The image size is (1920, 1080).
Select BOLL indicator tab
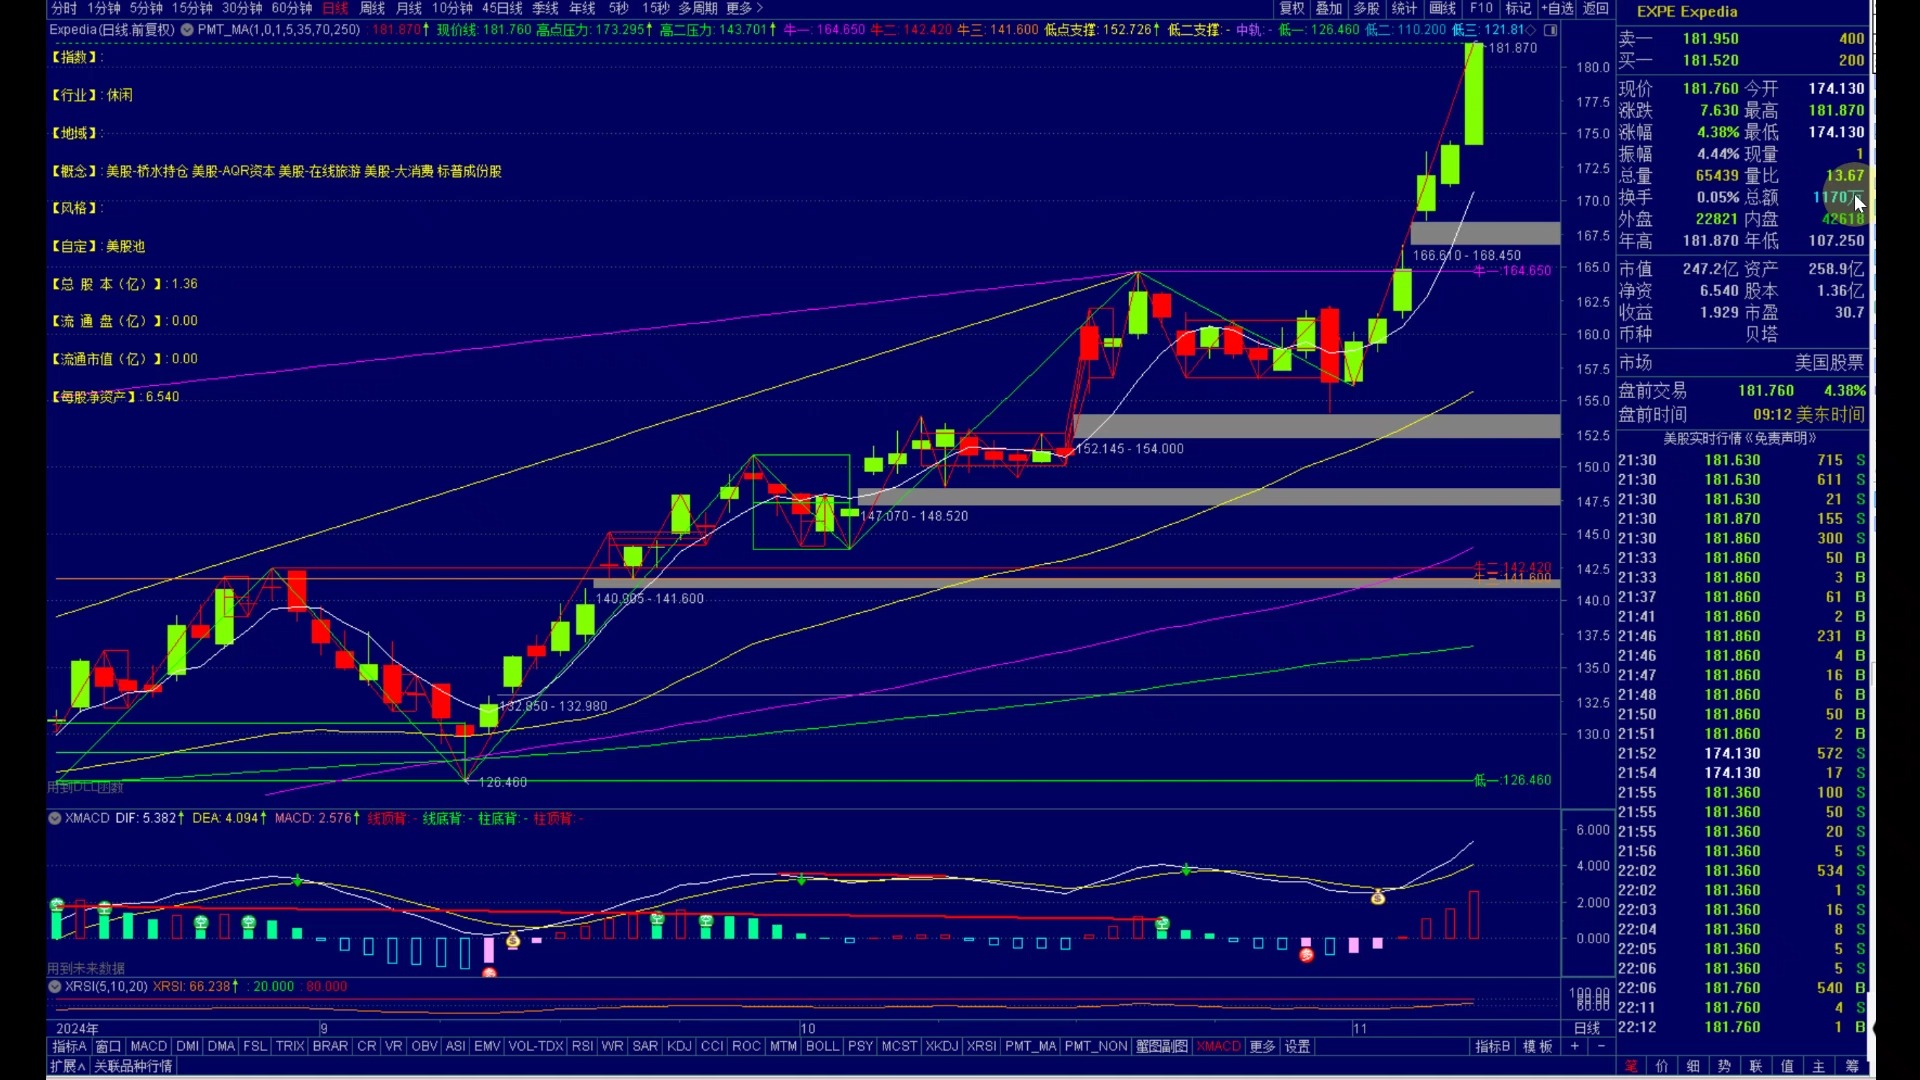(822, 1046)
